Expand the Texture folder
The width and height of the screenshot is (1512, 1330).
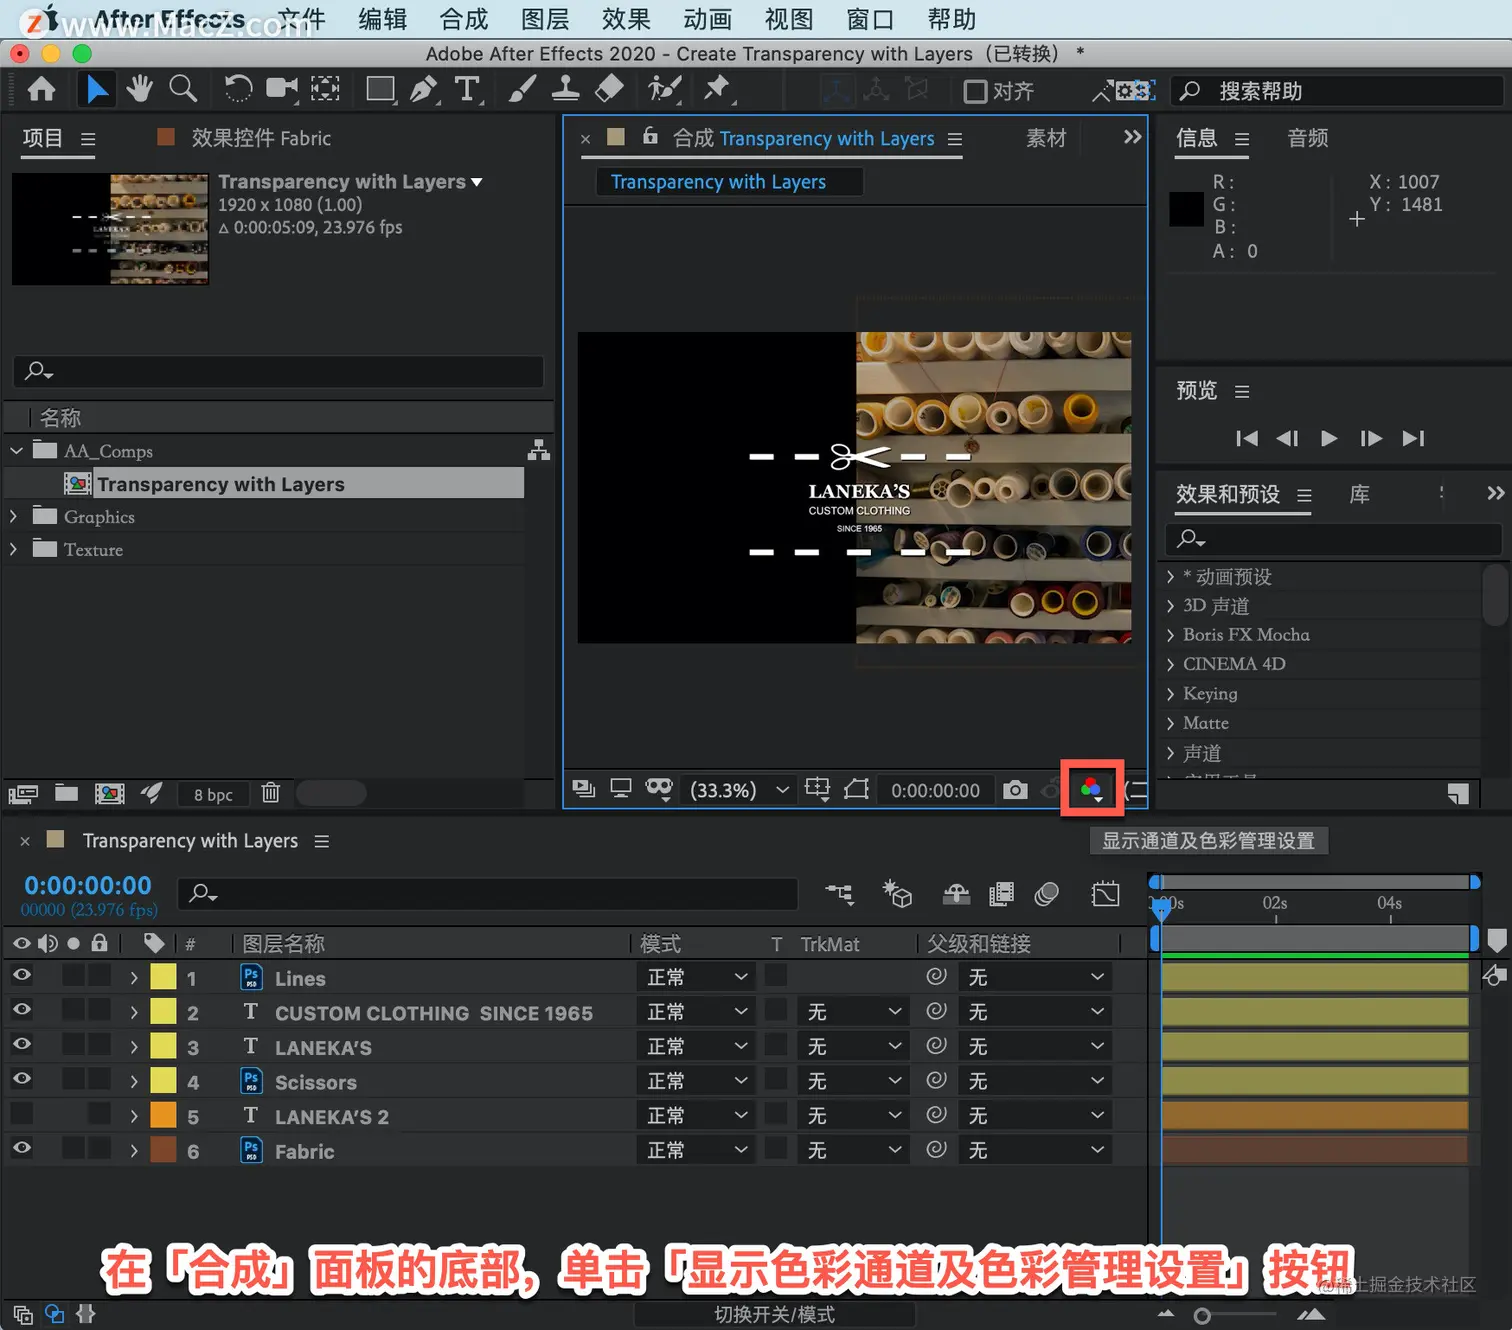[13, 549]
